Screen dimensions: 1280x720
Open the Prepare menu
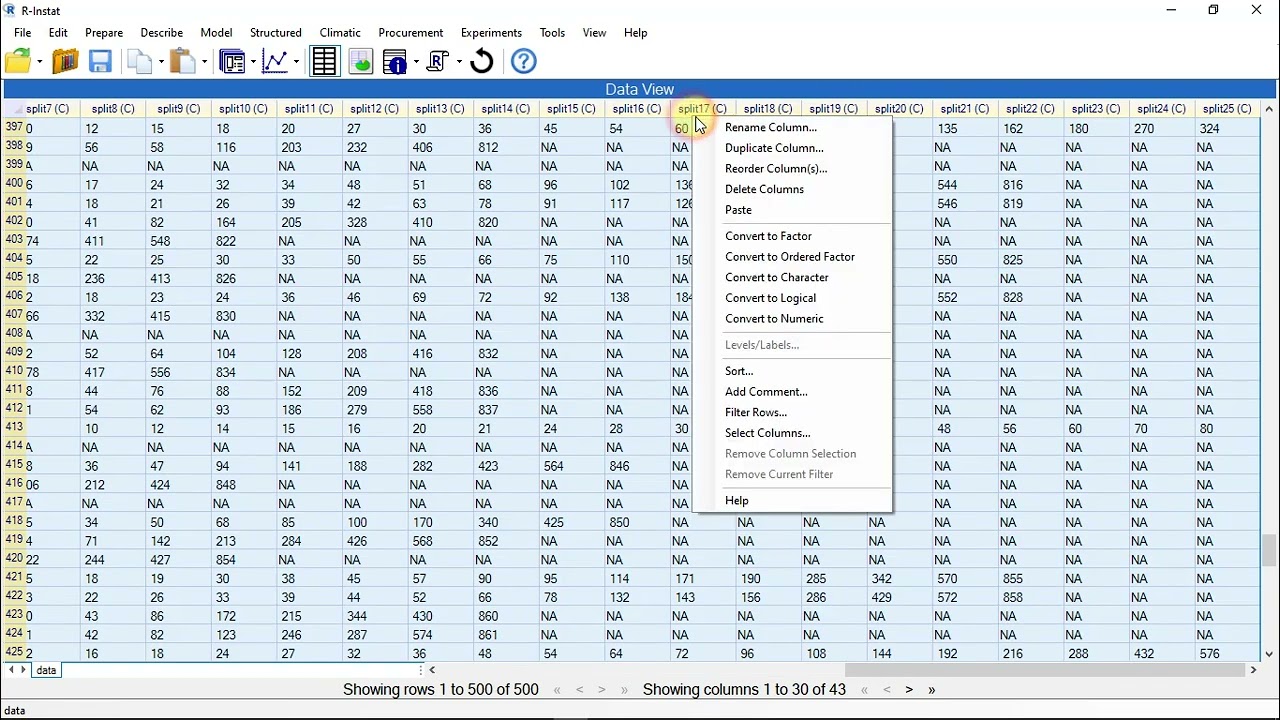pyautogui.click(x=104, y=33)
